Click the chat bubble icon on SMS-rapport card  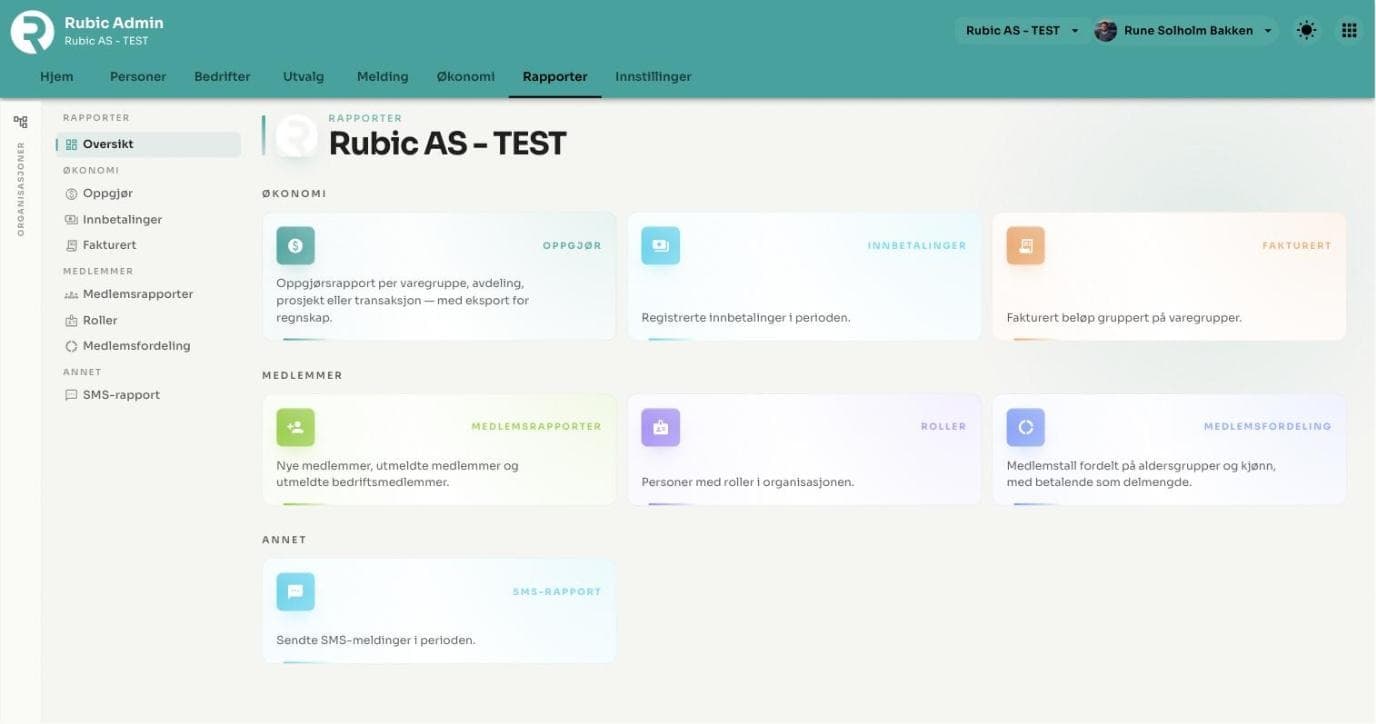[296, 592]
